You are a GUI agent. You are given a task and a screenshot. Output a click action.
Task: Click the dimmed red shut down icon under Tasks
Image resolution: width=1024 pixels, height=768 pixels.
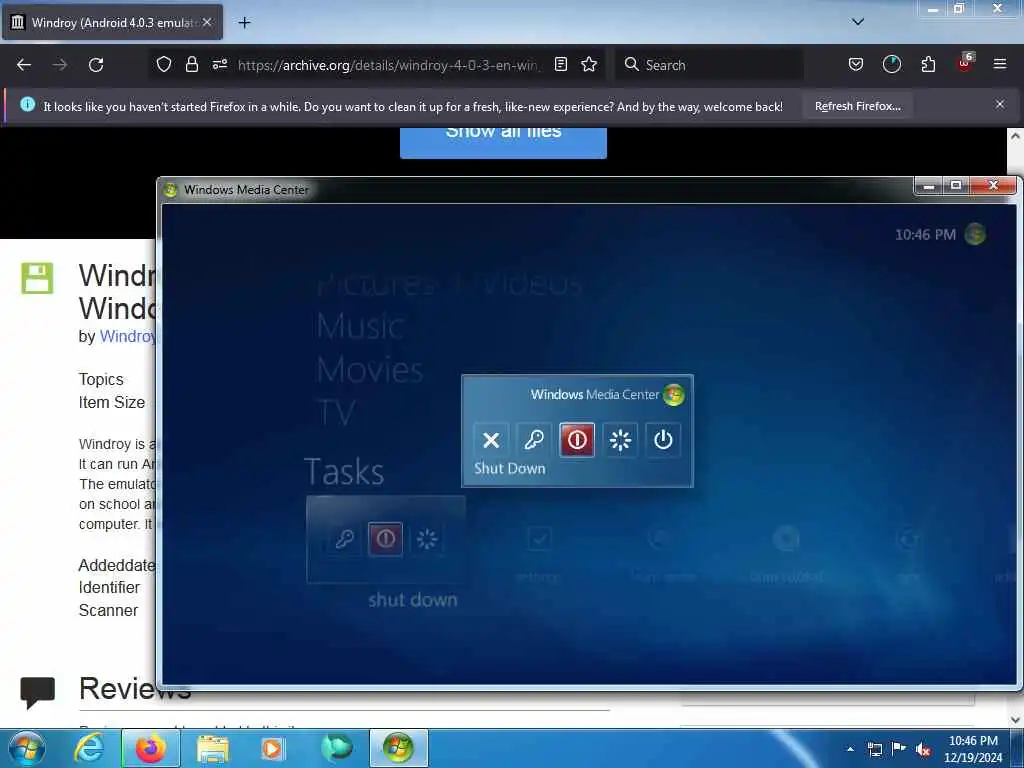click(x=385, y=539)
